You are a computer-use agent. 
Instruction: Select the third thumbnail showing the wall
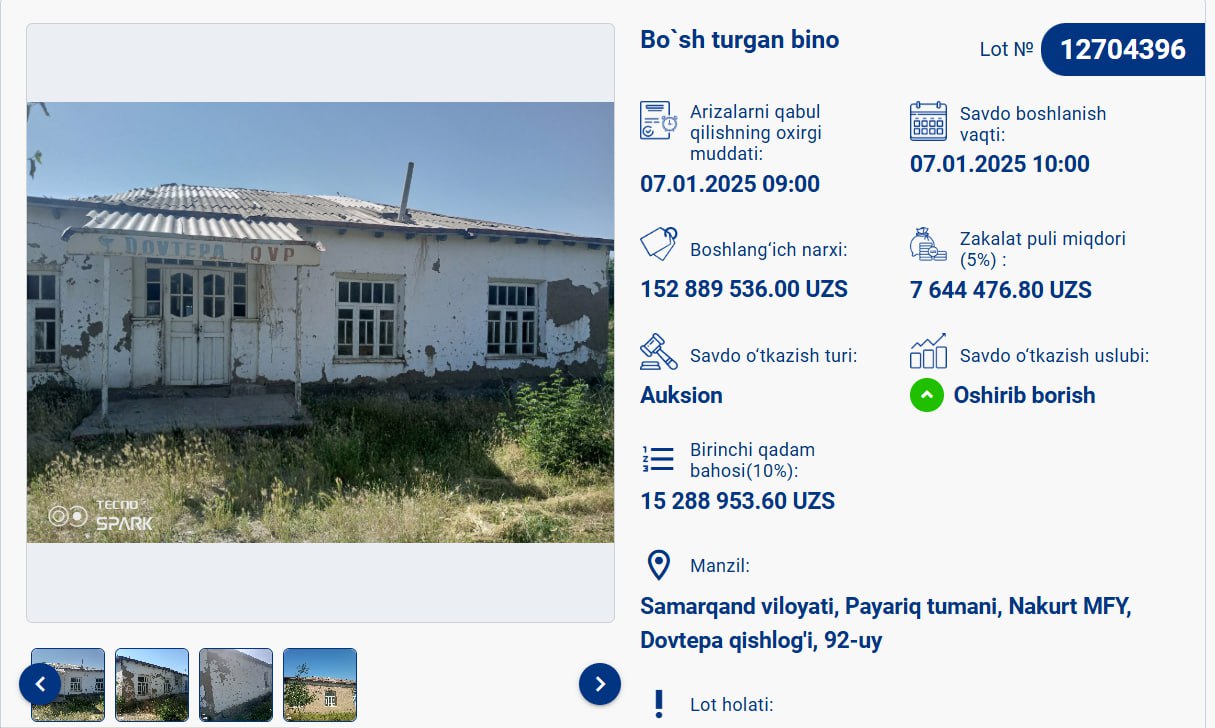click(236, 685)
